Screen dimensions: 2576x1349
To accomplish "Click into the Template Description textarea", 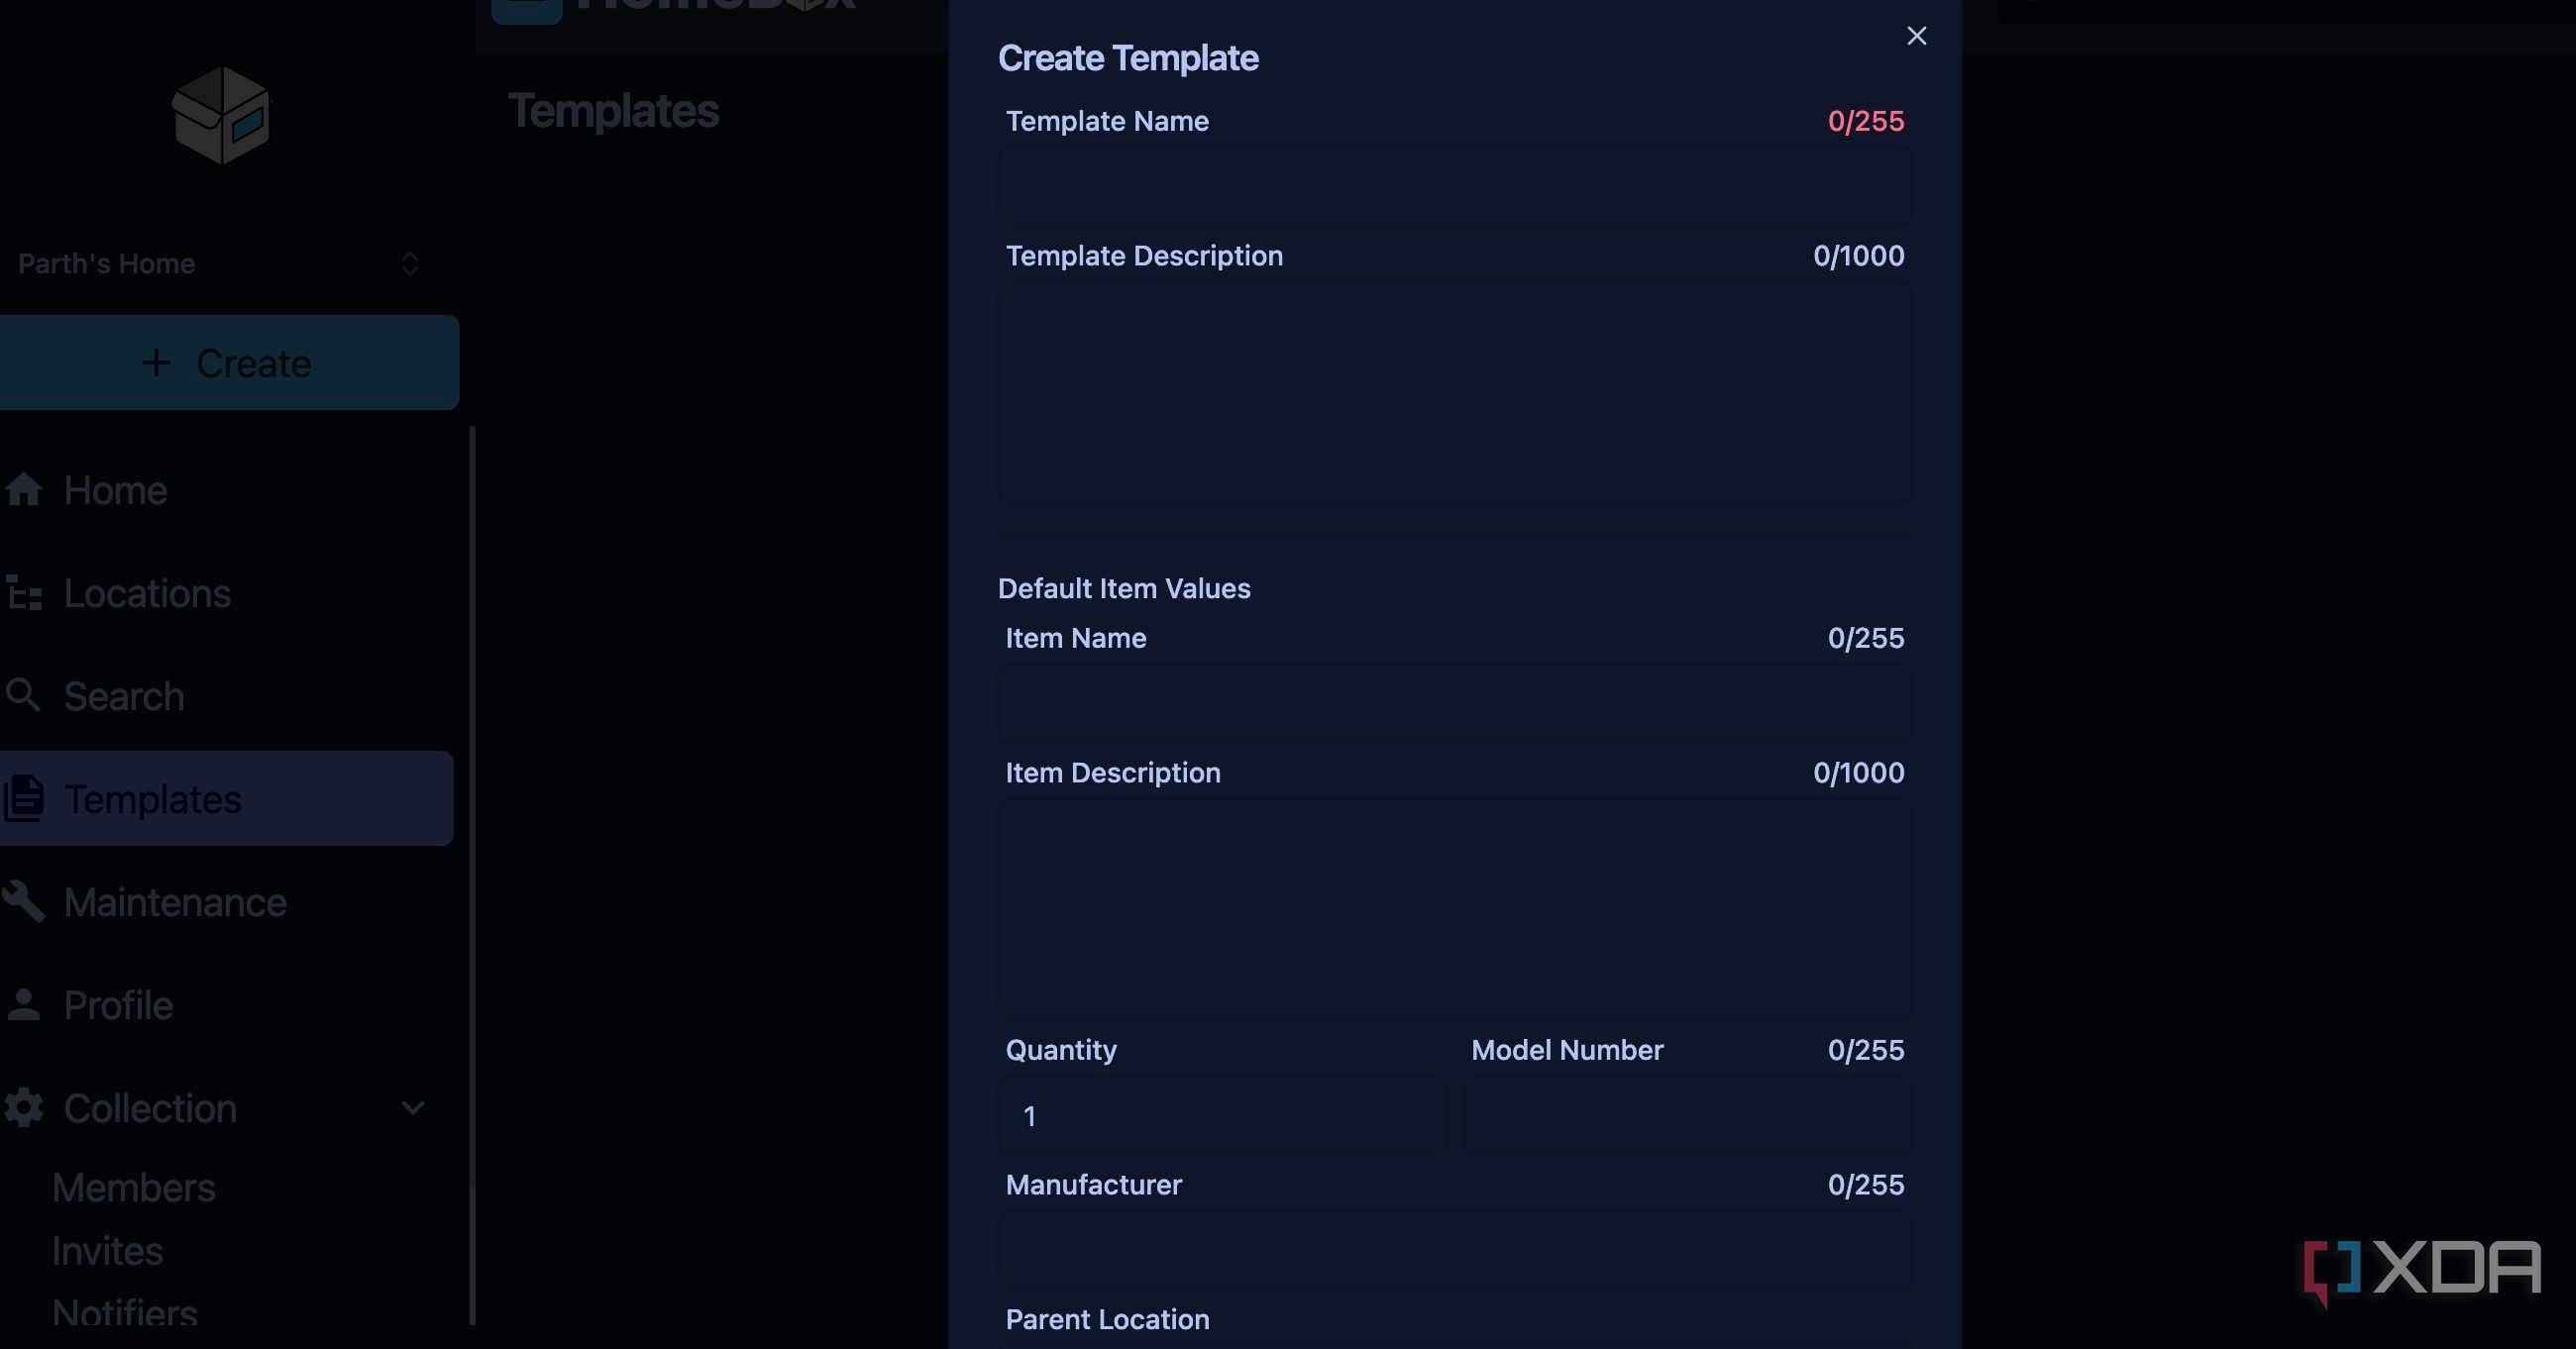I will 1455,392.
